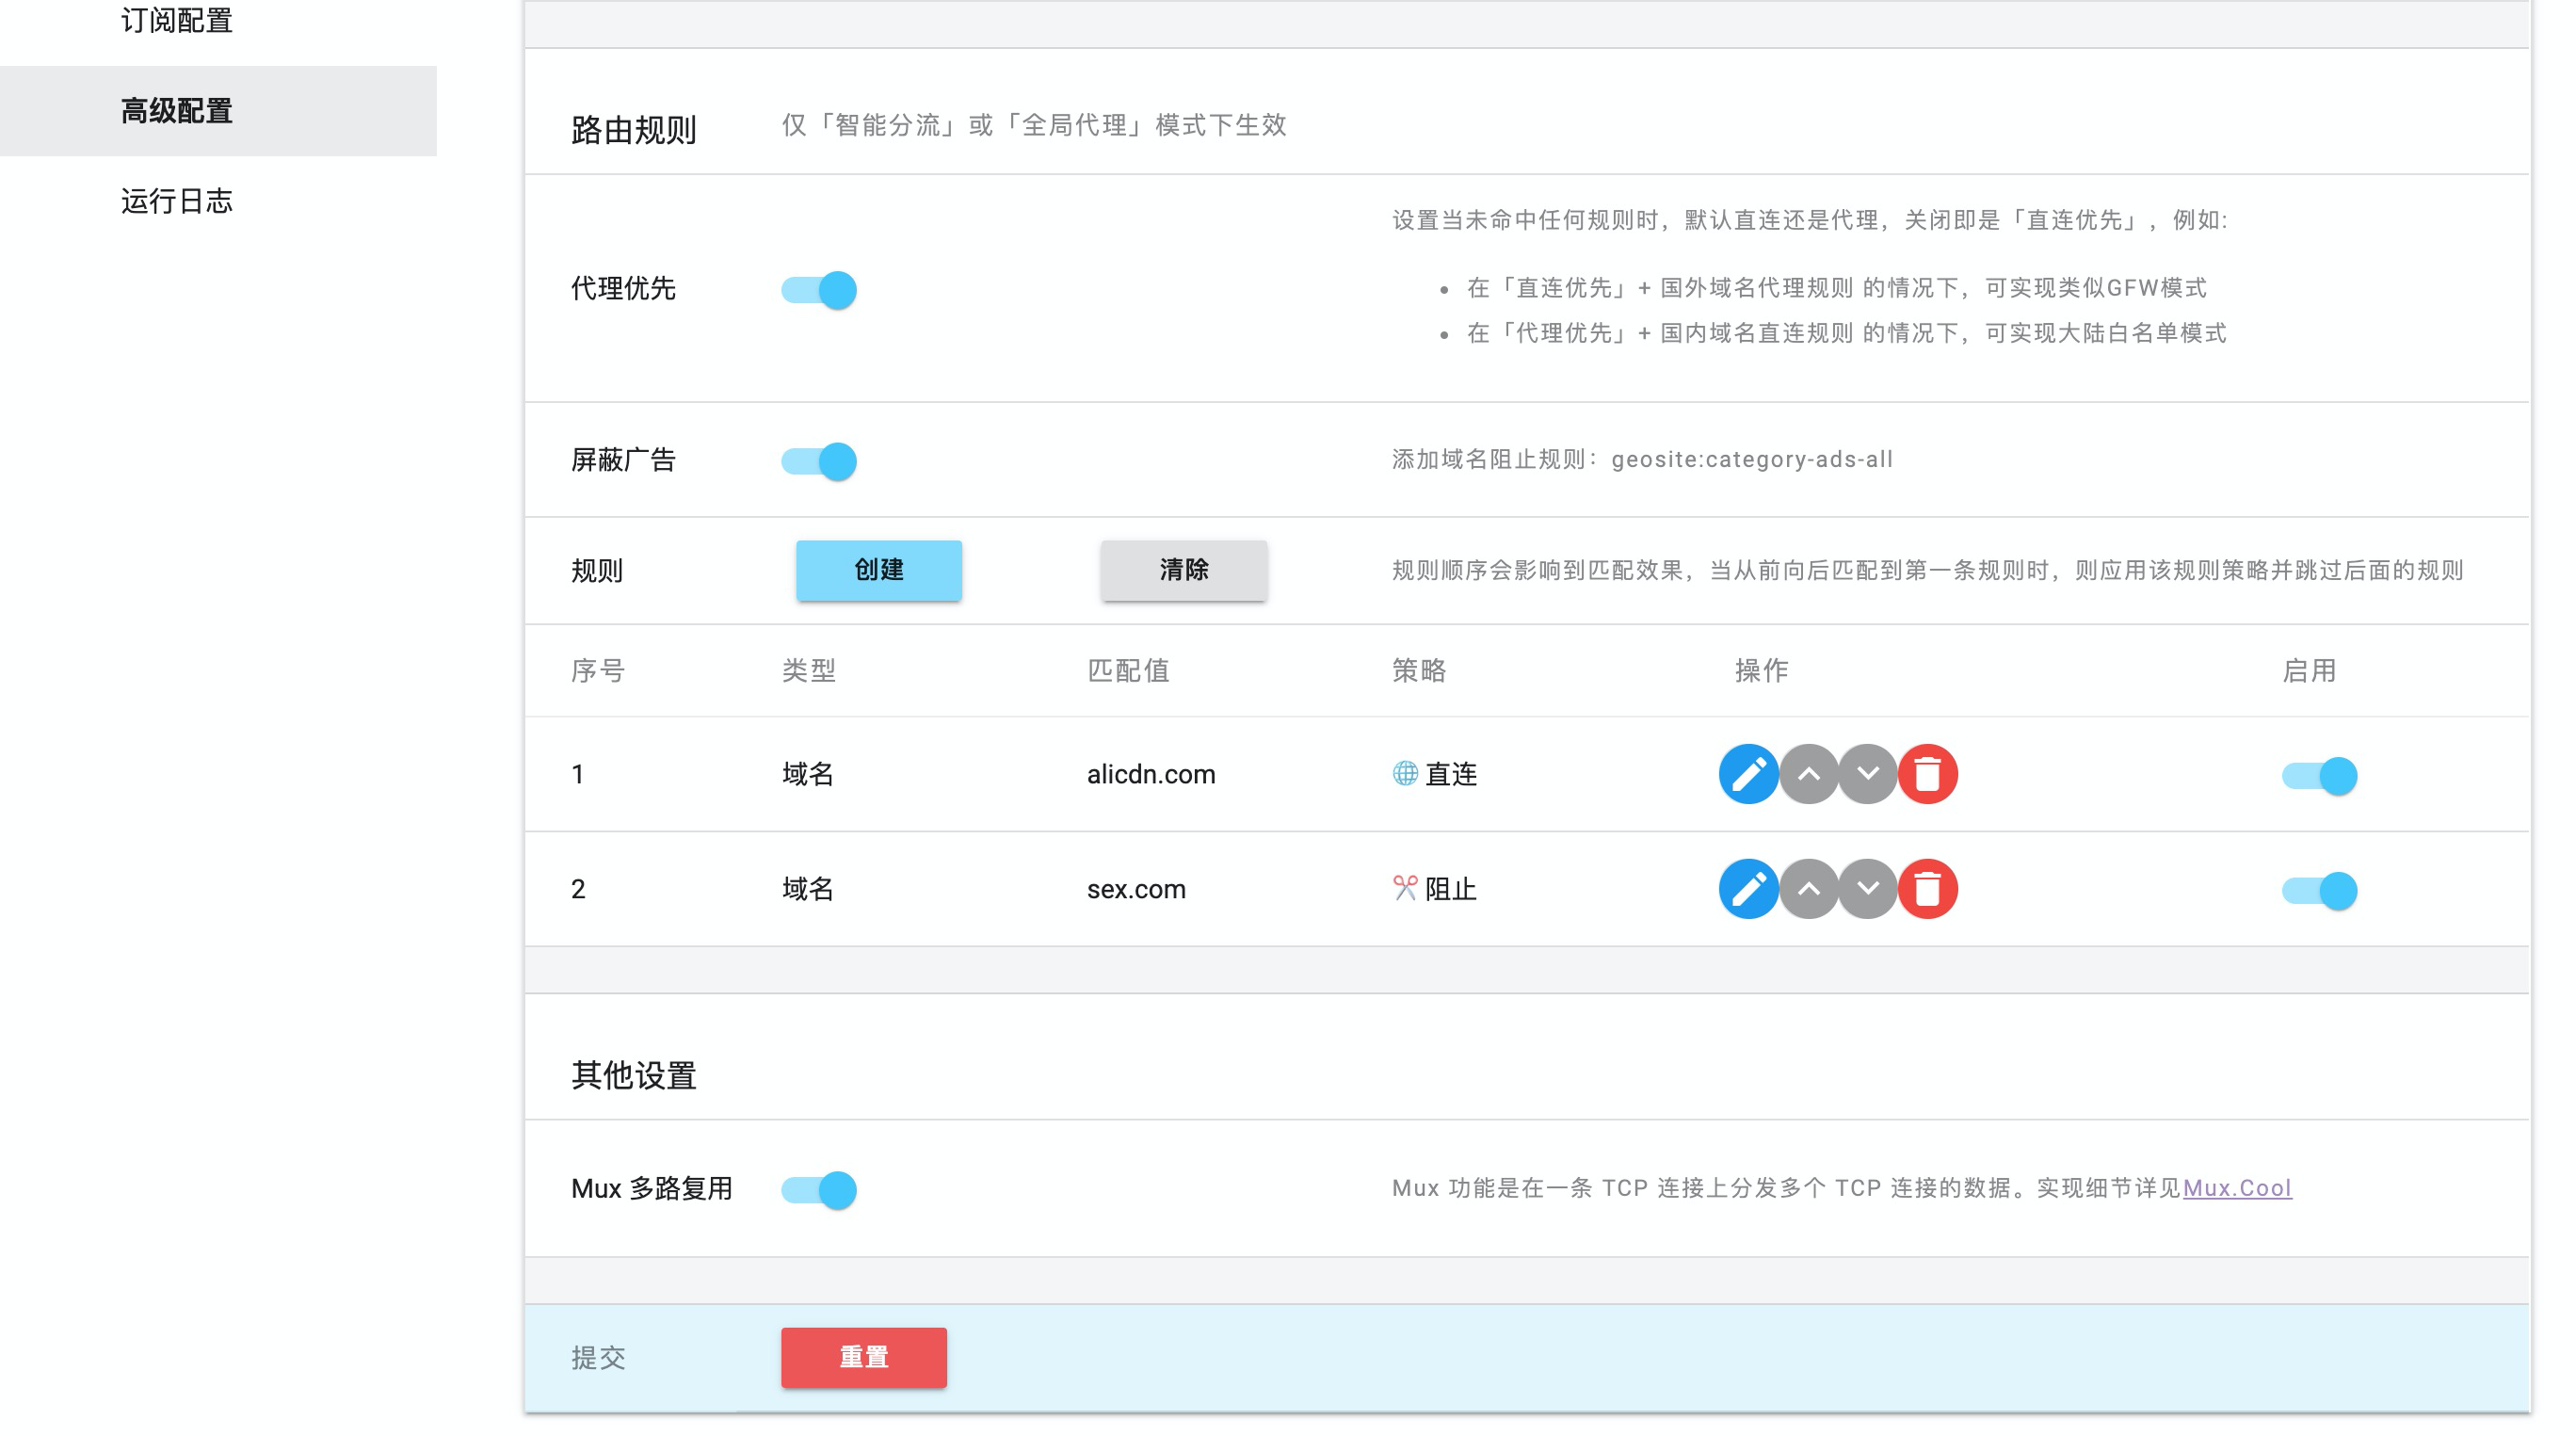
Task: Click the 创建 rule button
Action: coord(878,570)
